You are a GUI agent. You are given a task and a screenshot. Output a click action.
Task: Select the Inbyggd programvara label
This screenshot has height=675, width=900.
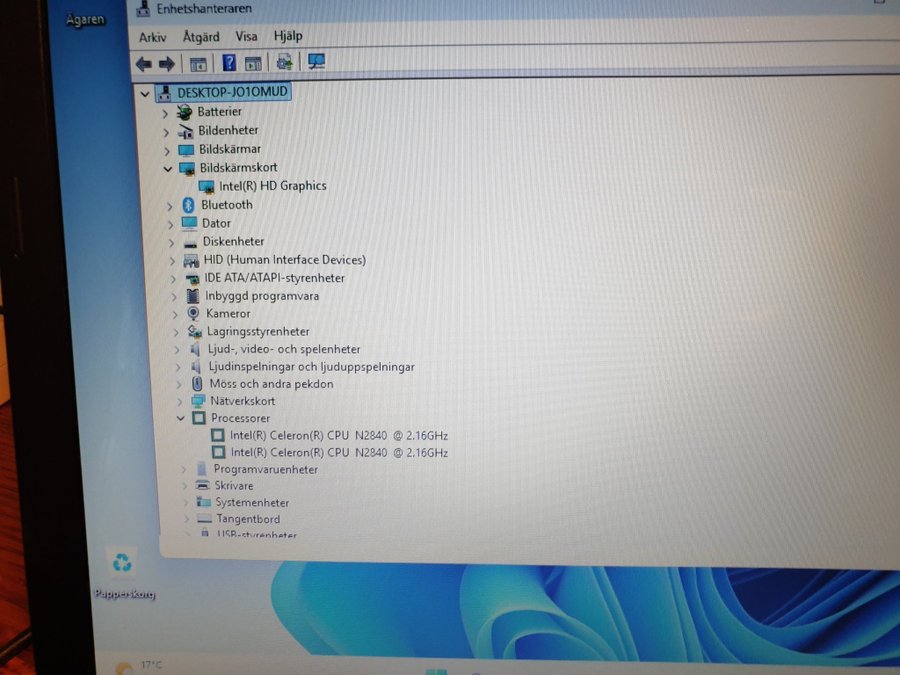coord(262,296)
